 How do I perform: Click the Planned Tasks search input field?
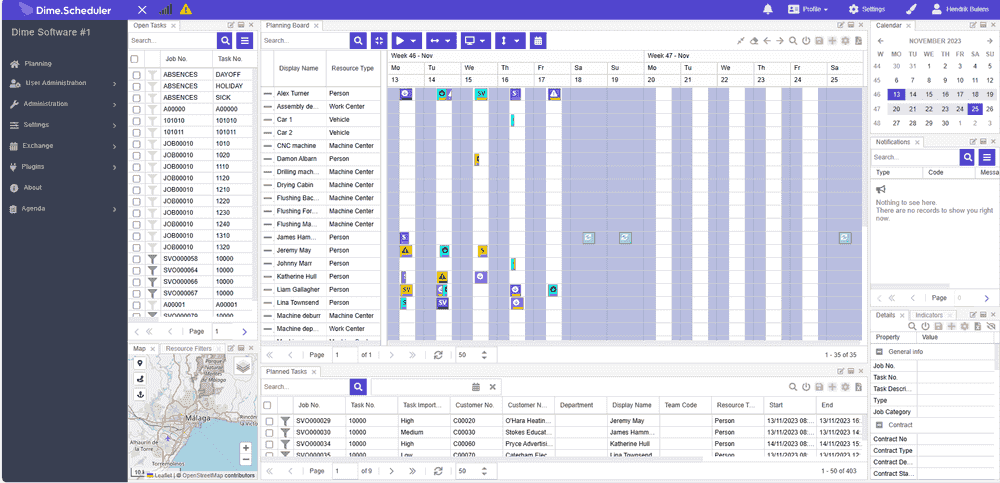pos(305,387)
